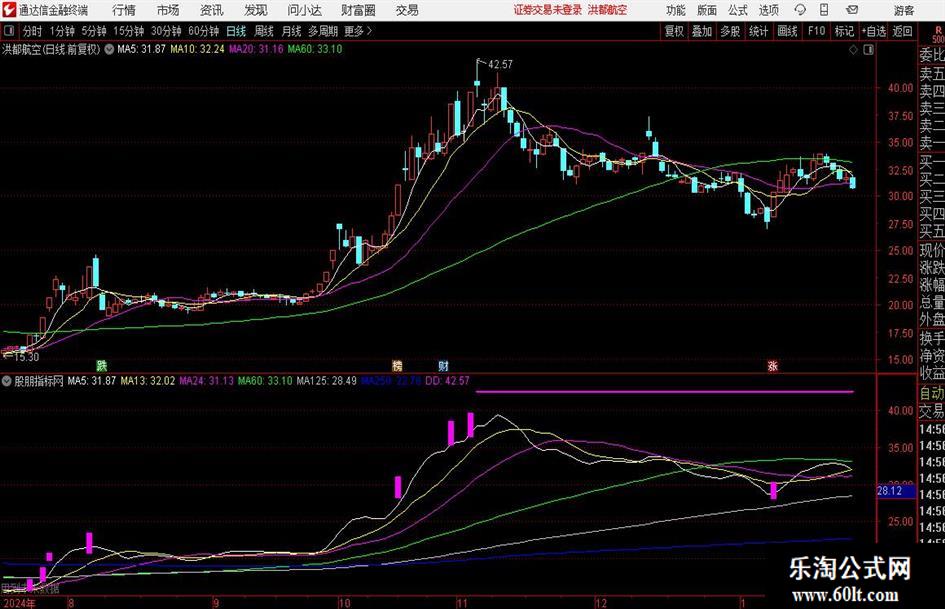The width and height of the screenshot is (945, 609).
Task: Open the 问小达 menu
Action: (x=304, y=10)
